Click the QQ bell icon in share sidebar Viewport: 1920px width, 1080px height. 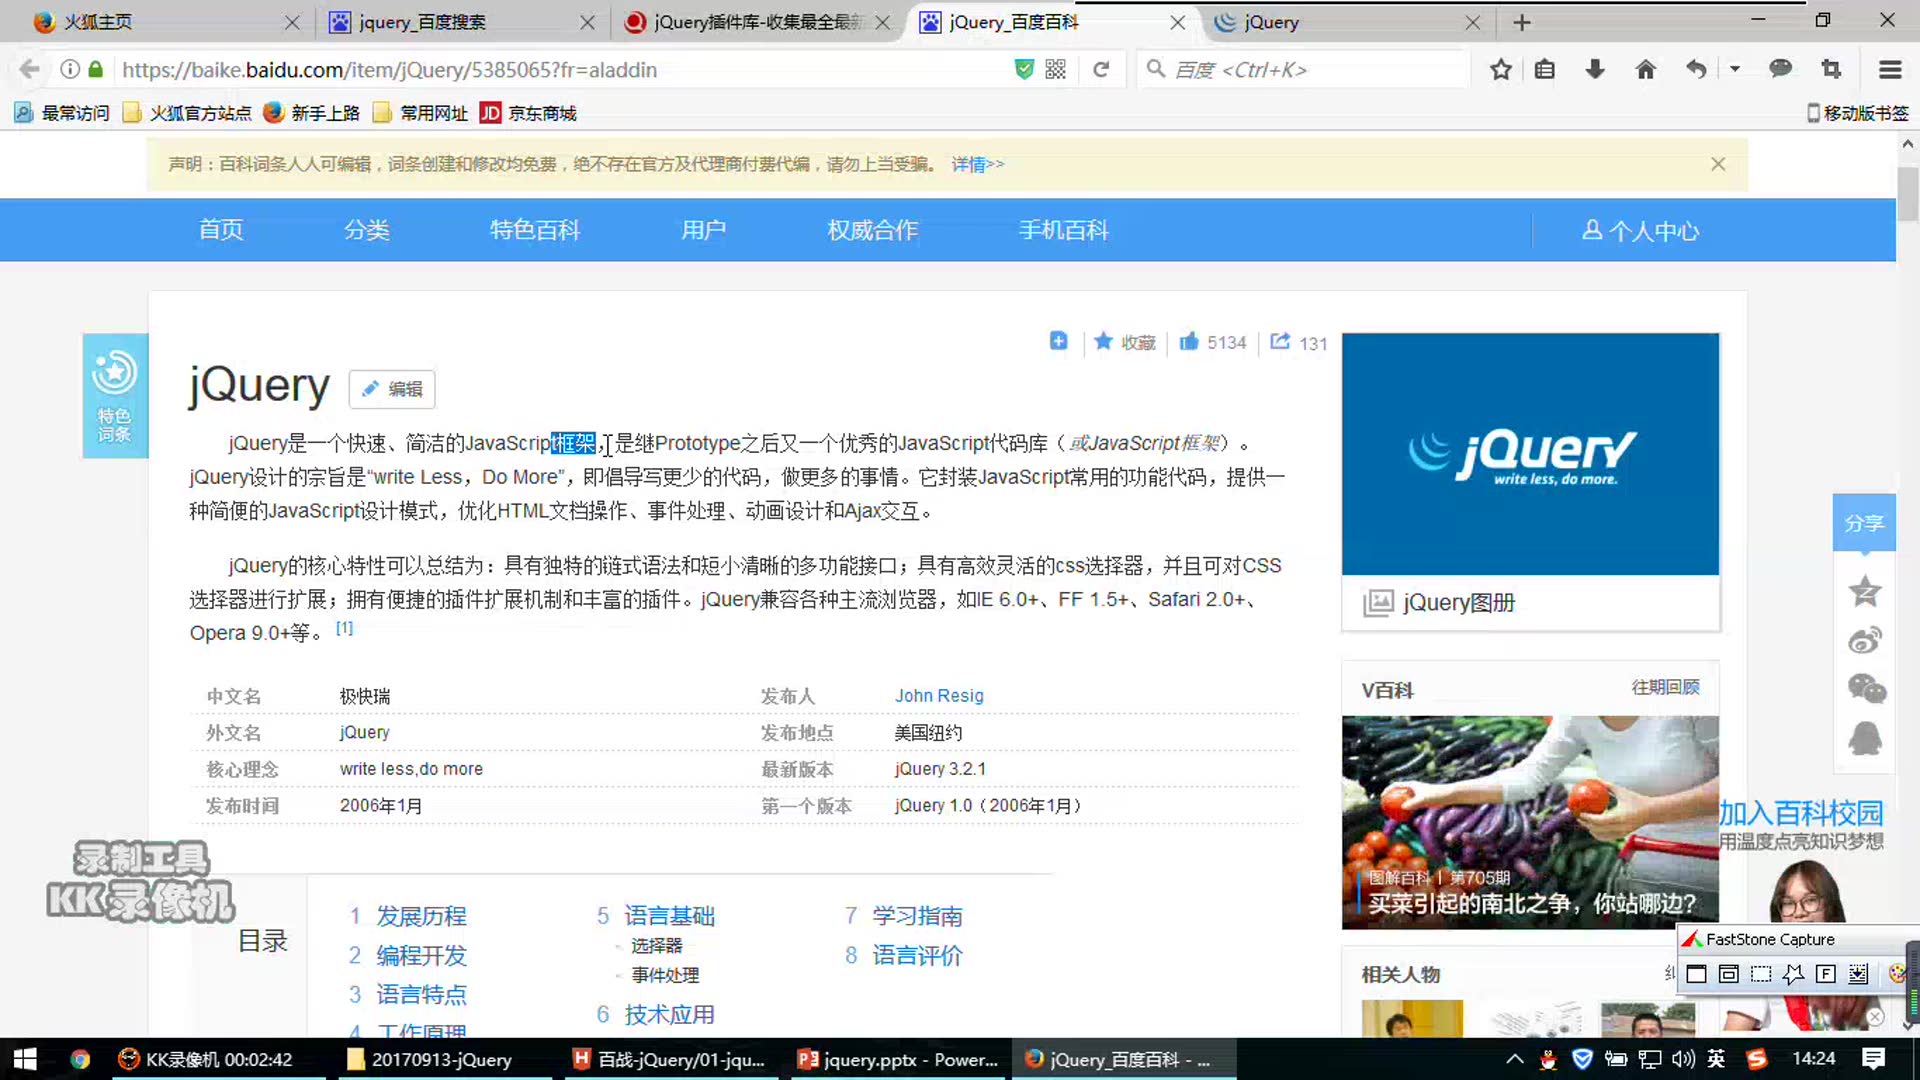(1864, 738)
